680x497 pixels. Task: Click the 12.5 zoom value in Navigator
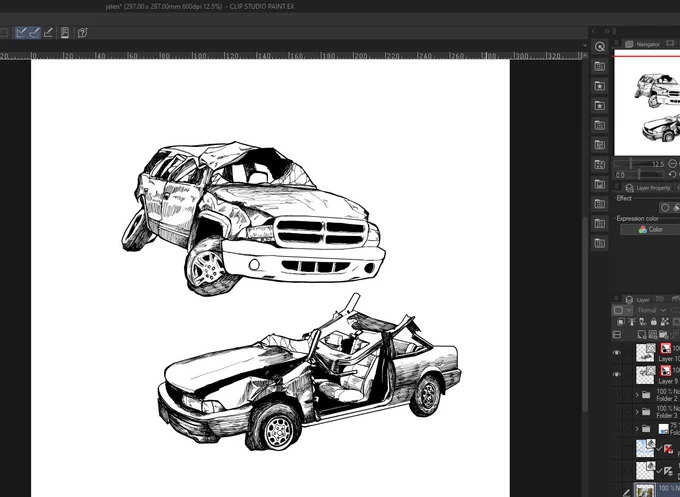click(x=657, y=164)
